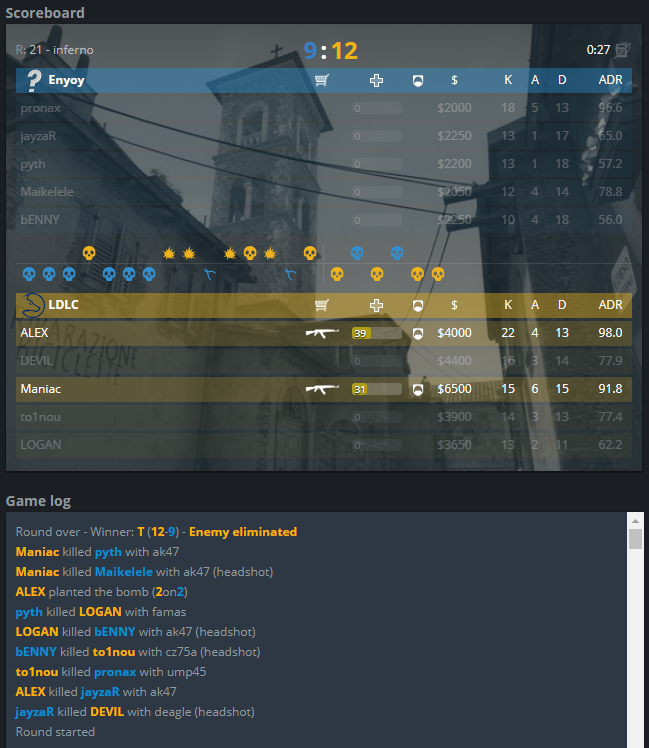649x748 pixels.
Task: Click the Enyoy question-mark team logo
Action: click(x=34, y=80)
